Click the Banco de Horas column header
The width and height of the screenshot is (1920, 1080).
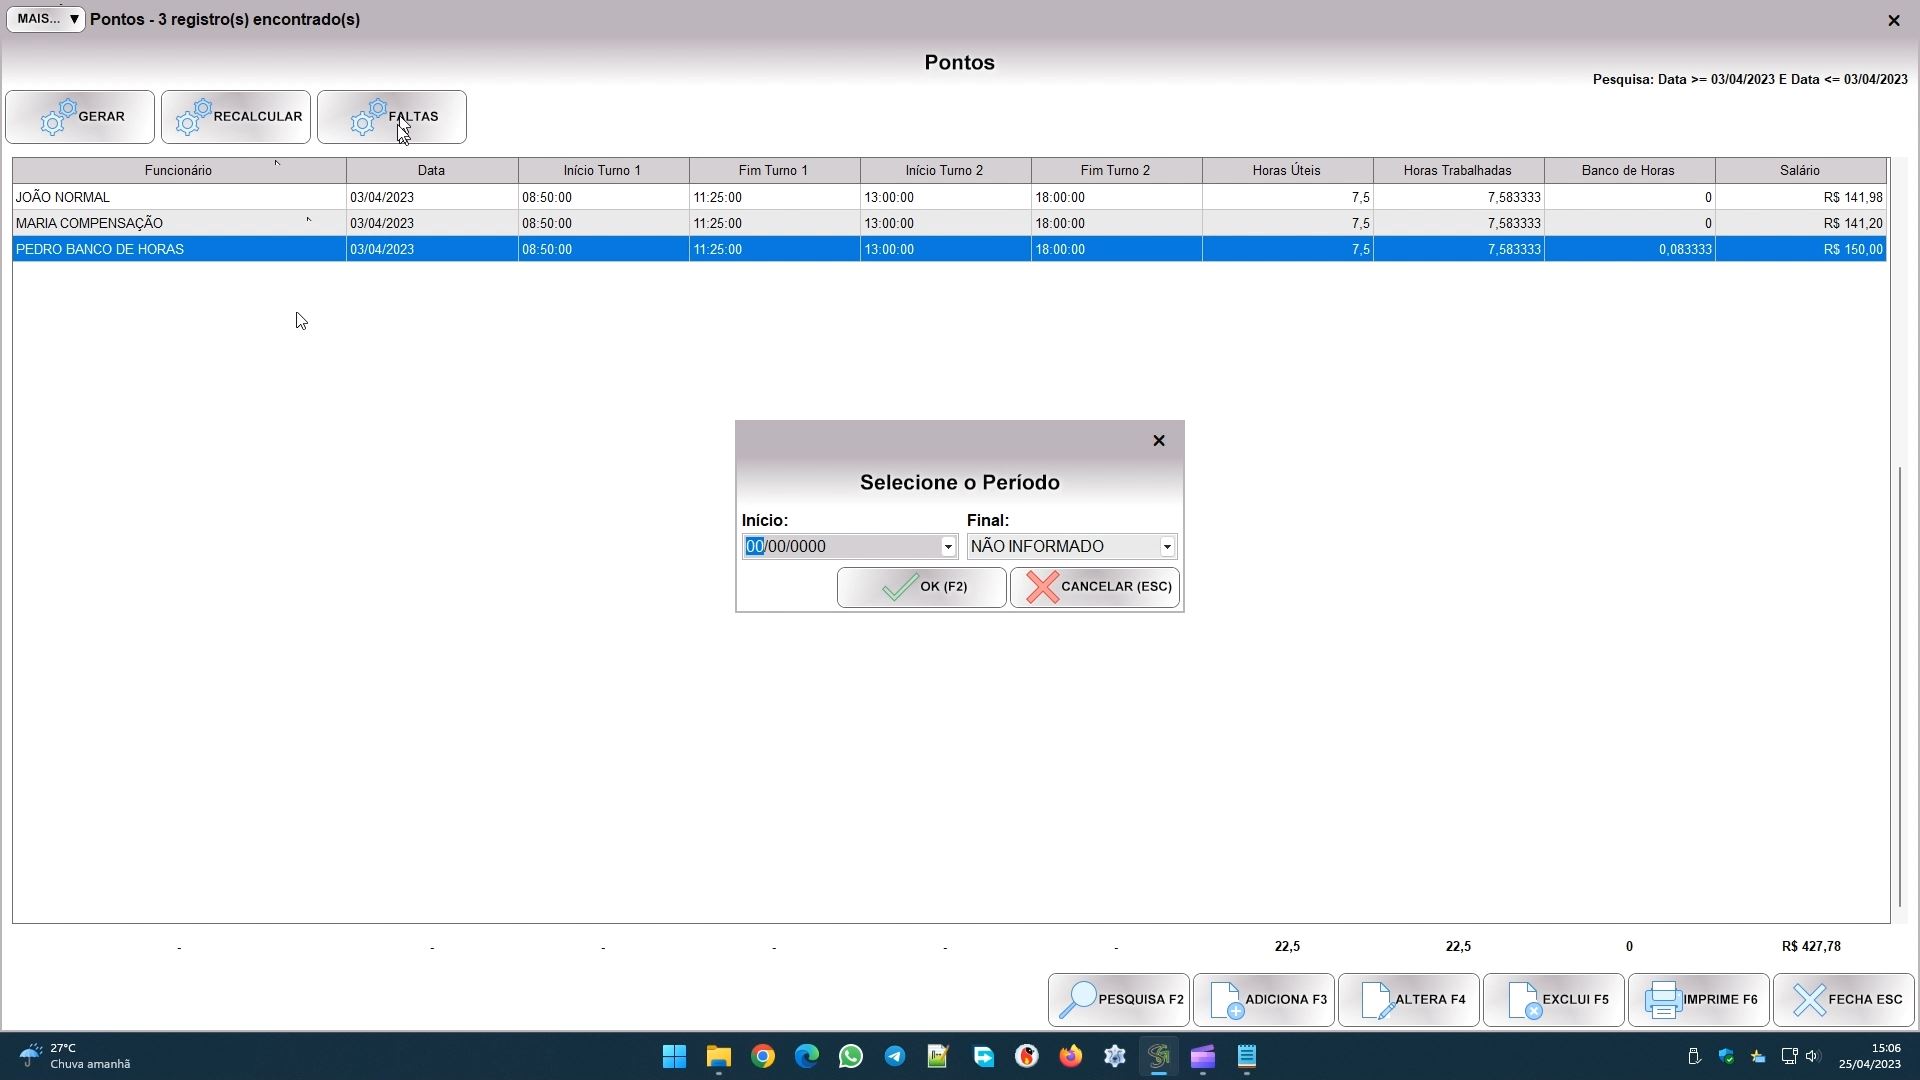[x=1628, y=171]
